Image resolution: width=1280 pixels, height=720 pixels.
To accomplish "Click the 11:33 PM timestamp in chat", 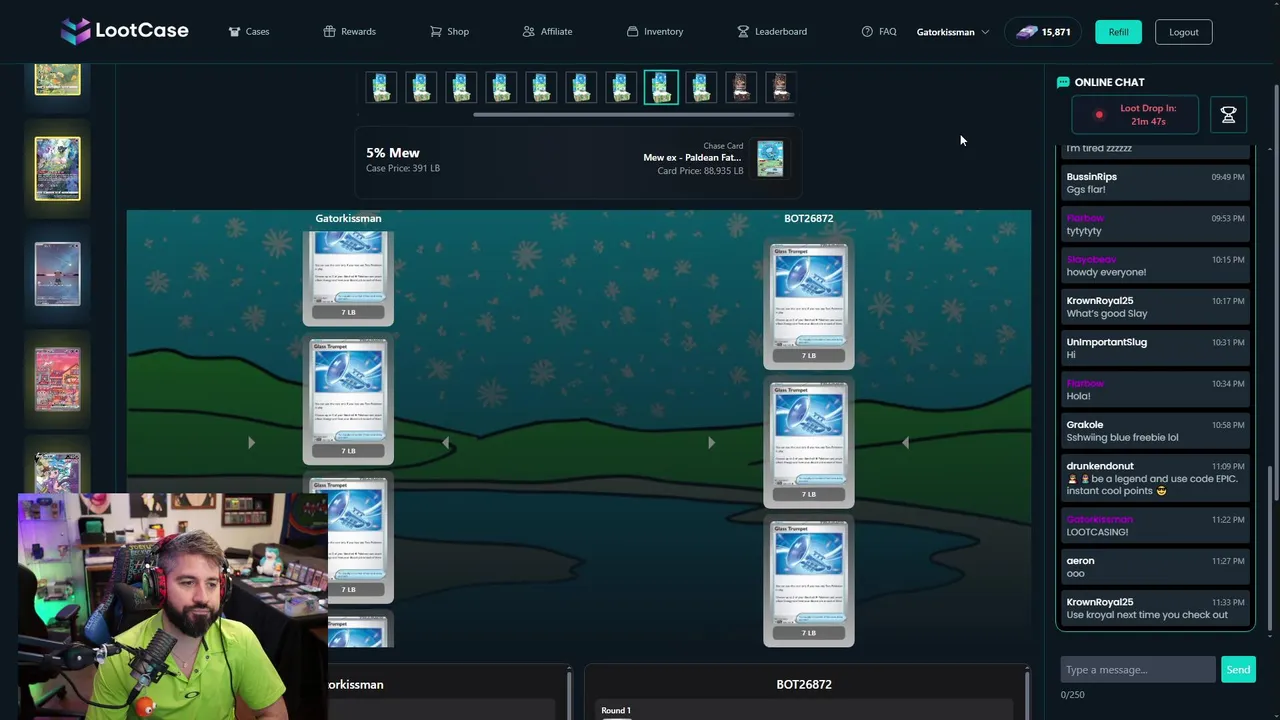I will (x=1228, y=602).
